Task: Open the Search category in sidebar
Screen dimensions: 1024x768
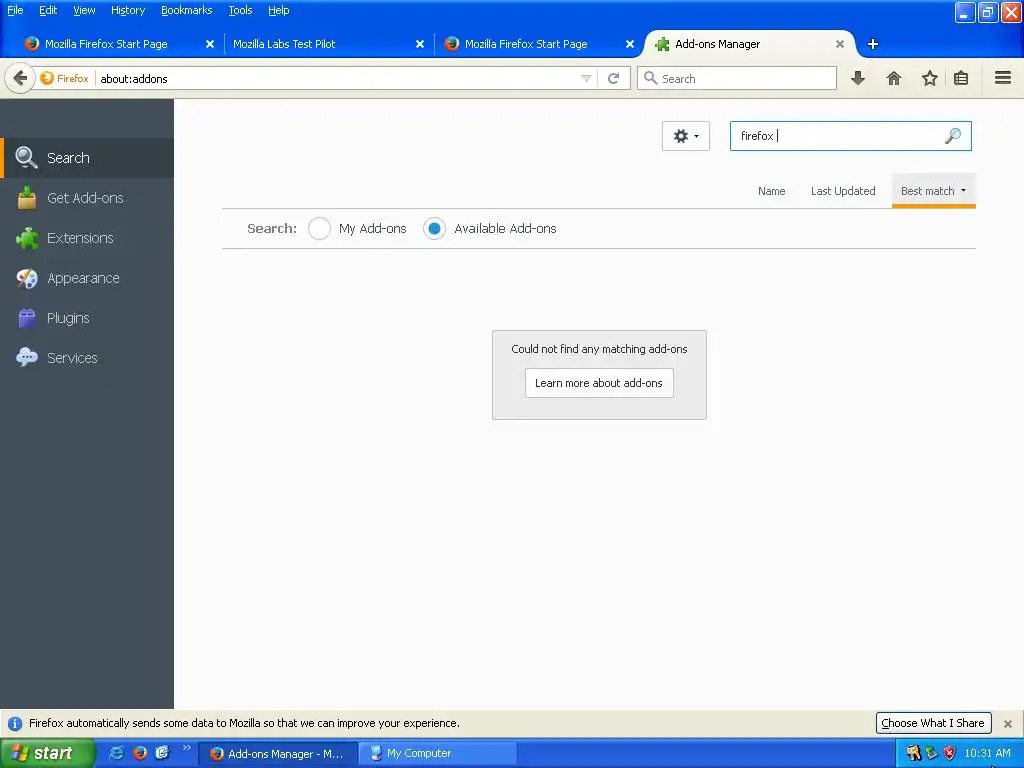Action: pyautogui.click(x=88, y=157)
